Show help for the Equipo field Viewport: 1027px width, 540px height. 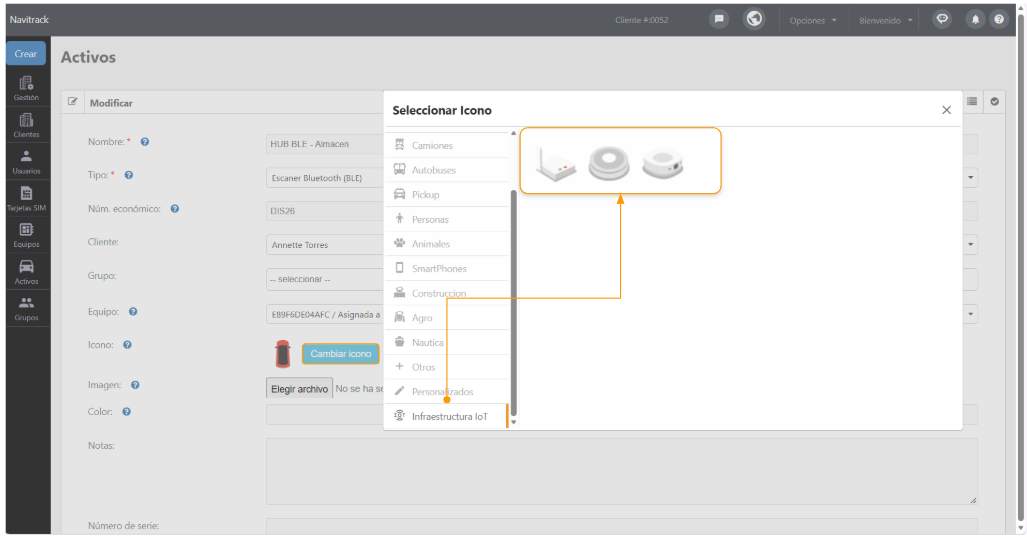tap(133, 312)
